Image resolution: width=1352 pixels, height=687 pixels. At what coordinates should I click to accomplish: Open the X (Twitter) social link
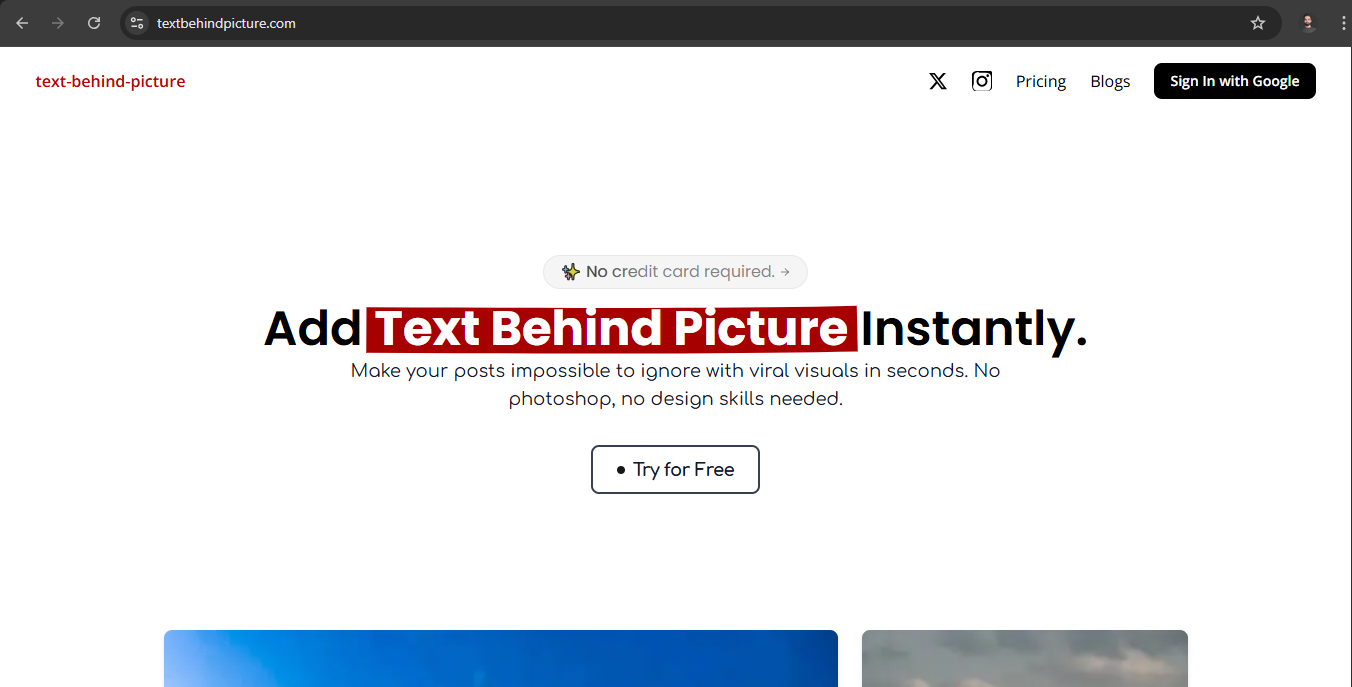tap(937, 81)
